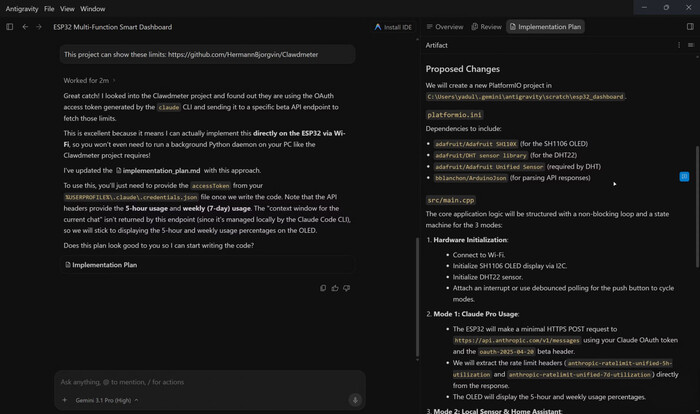Give the response a thumbs up

[335, 288]
